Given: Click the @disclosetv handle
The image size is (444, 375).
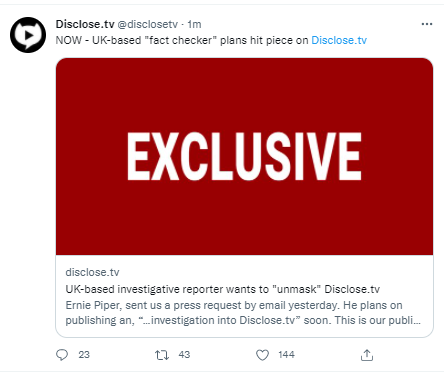Looking at the screenshot, I should click(148, 24).
